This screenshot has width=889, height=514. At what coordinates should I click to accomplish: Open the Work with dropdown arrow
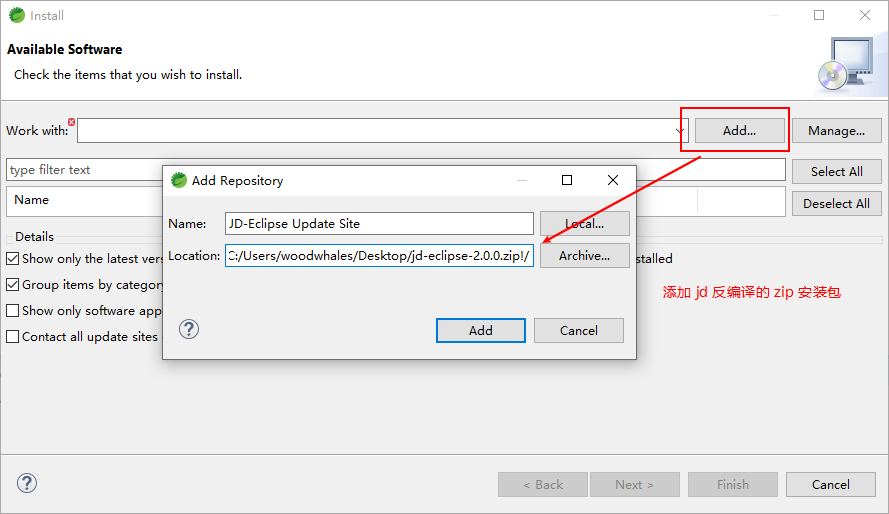(680, 131)
